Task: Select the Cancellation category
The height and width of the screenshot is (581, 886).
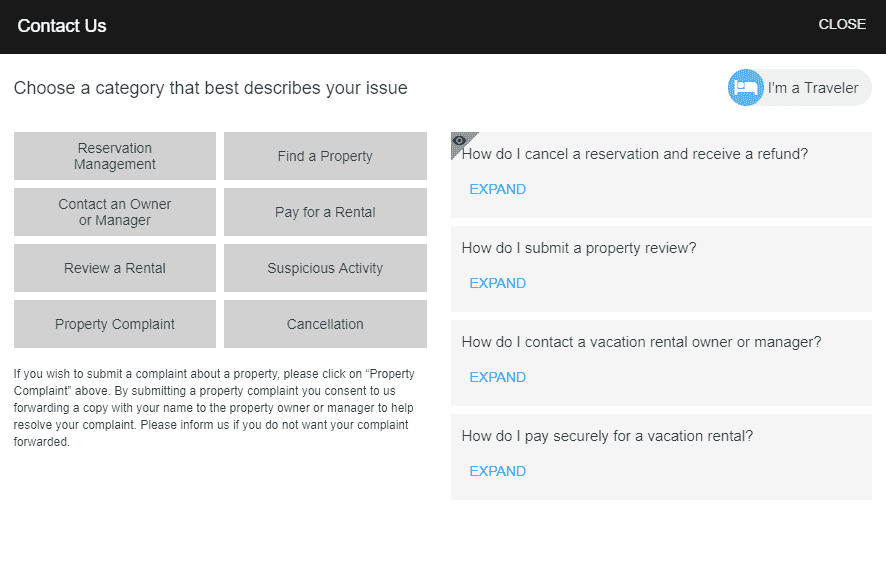Action: point(325,324)
